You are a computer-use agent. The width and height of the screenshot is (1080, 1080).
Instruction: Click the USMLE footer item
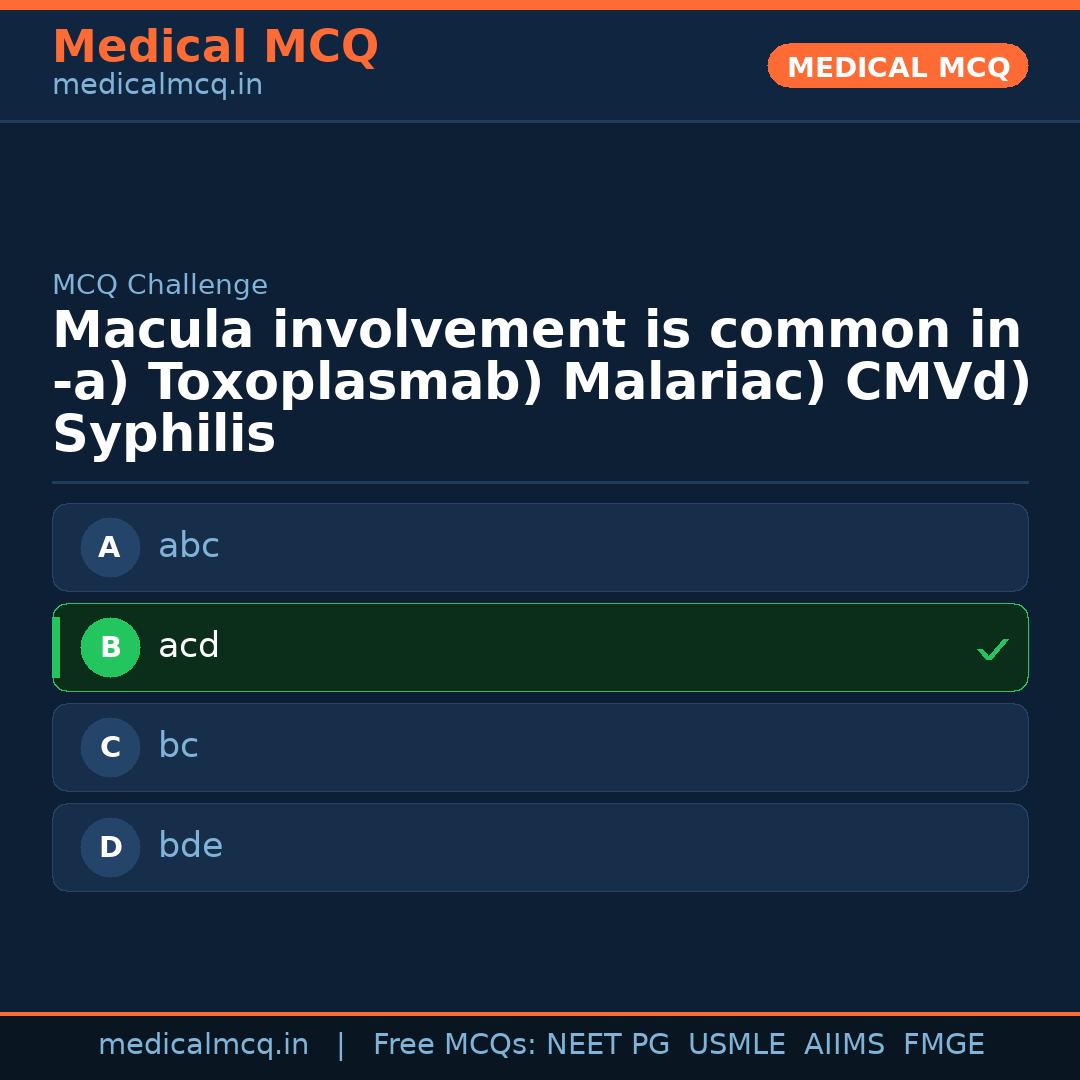737,1044
